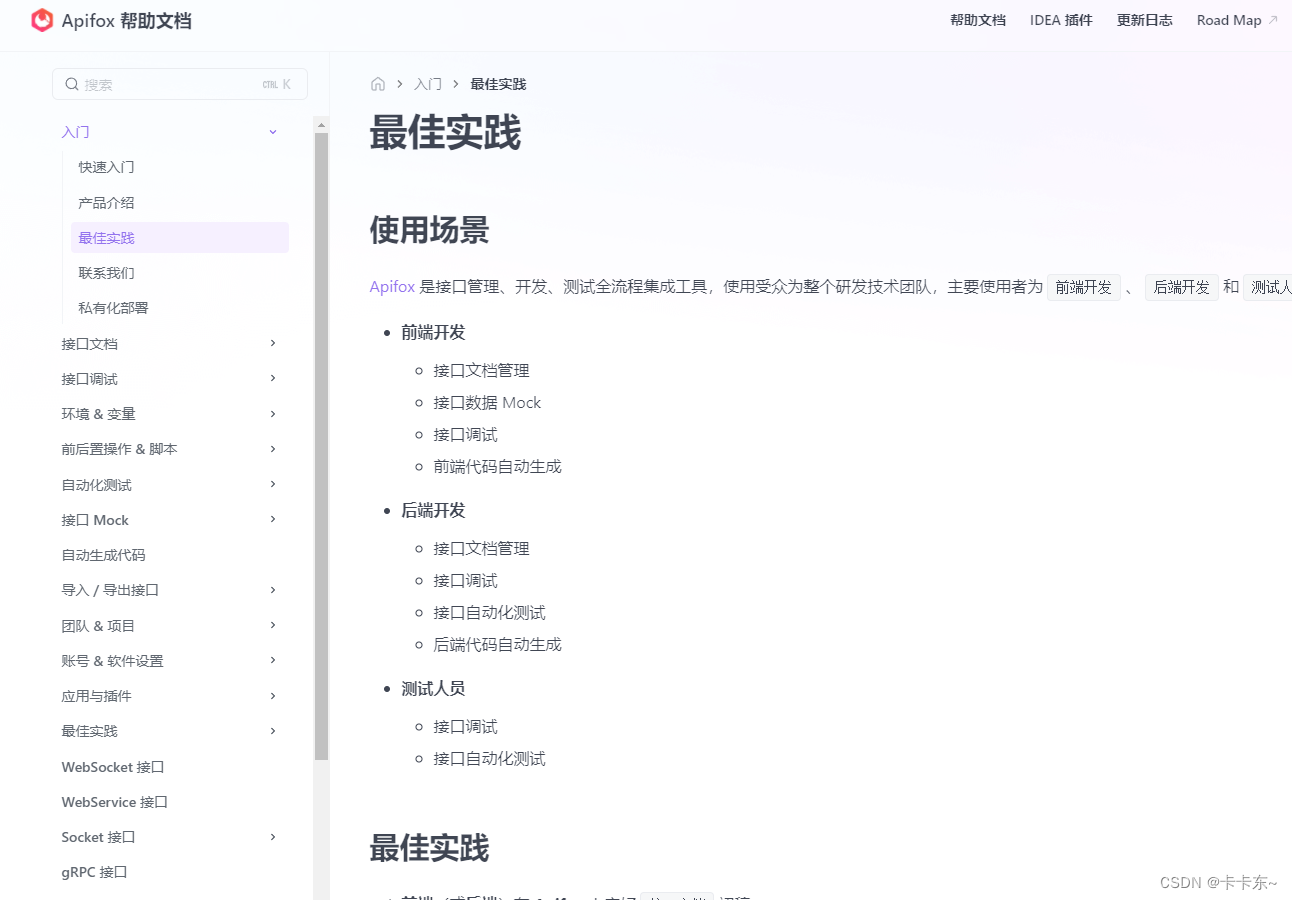The image size is (1292, 900).
Task: Click the home icon in breadcrumb
Action: tap(378, 84)
